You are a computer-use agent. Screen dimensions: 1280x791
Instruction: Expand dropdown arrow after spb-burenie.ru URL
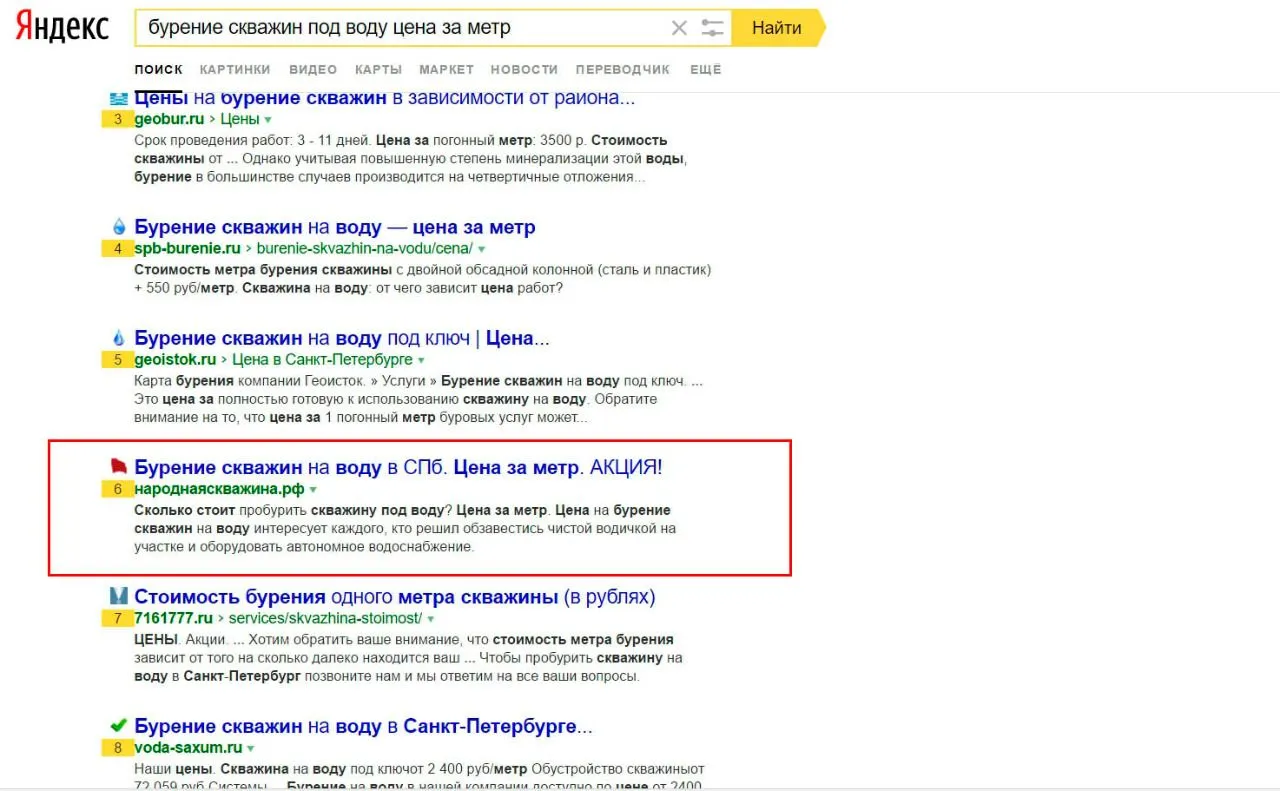tap(481, 249)
